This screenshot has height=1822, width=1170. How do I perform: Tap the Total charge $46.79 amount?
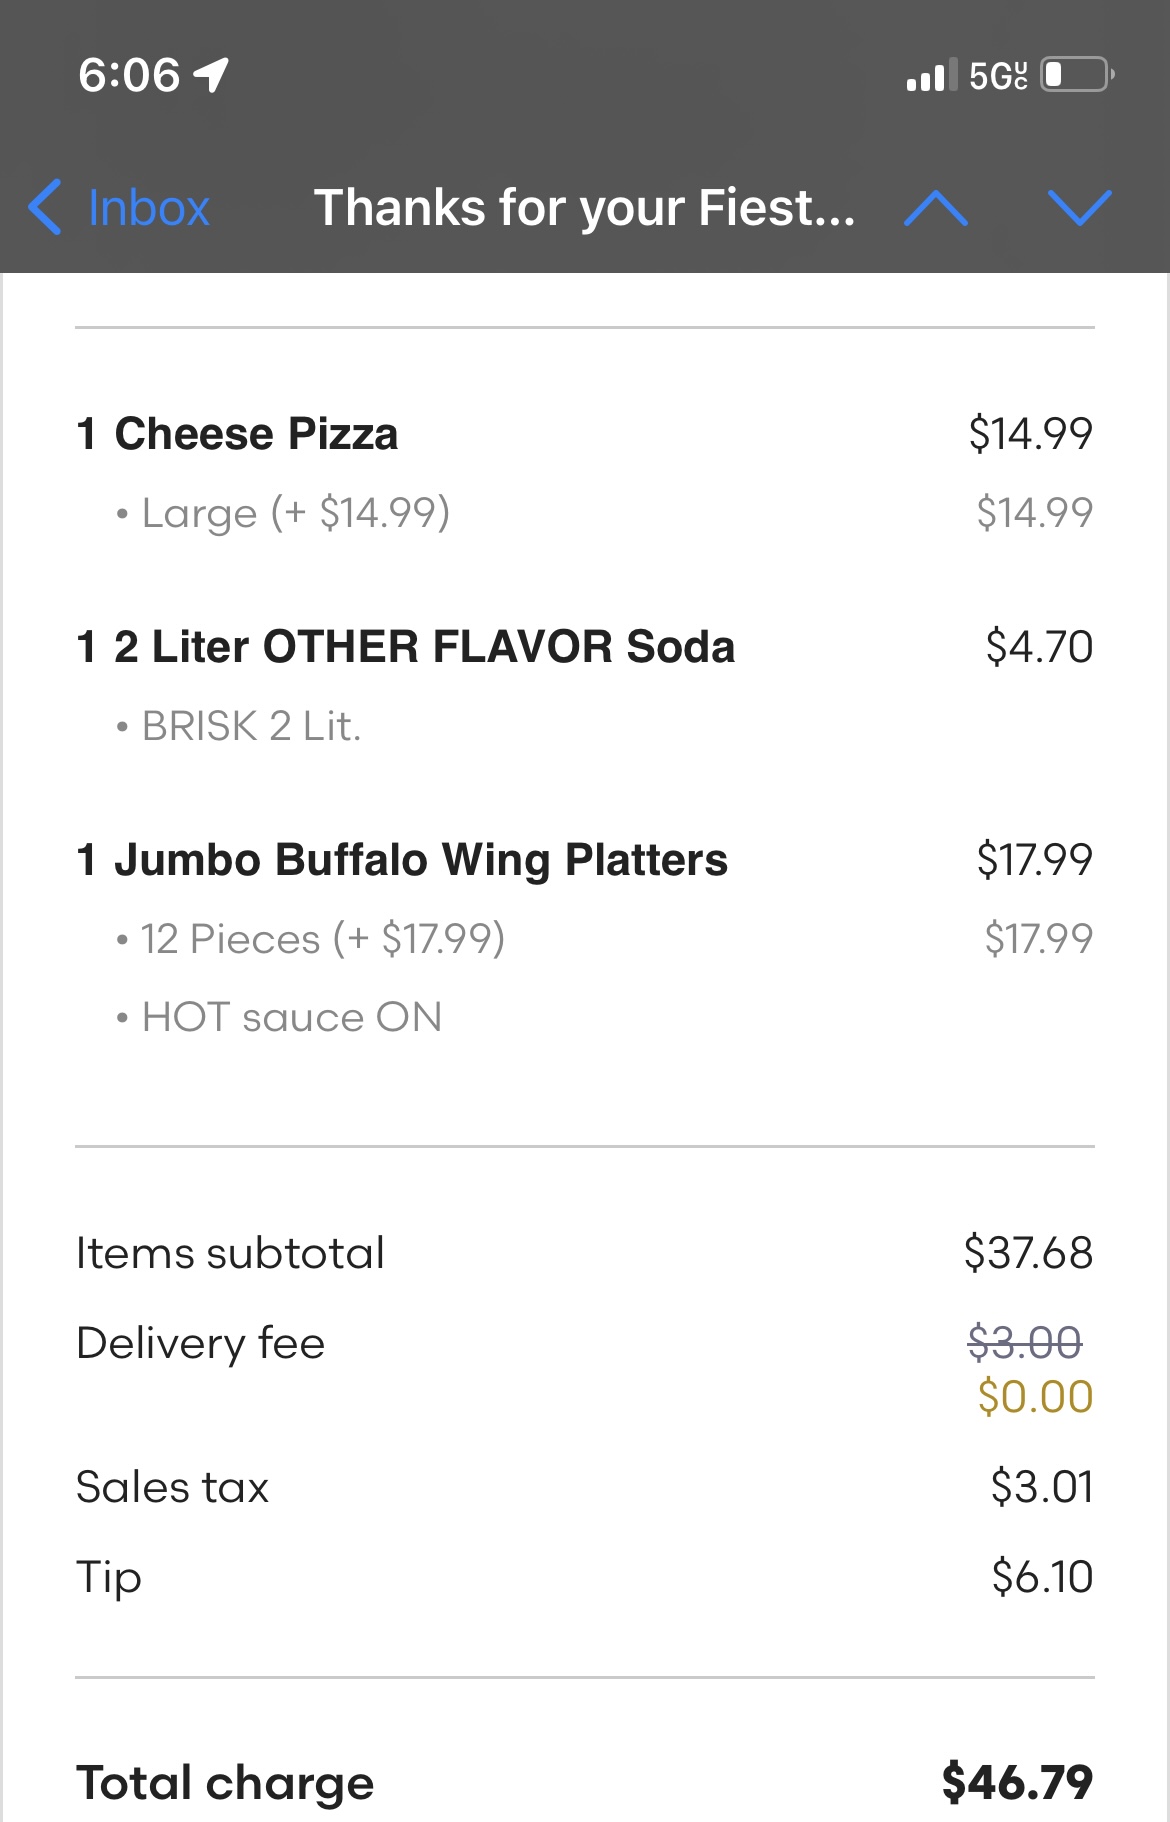pos(1017,1782)
